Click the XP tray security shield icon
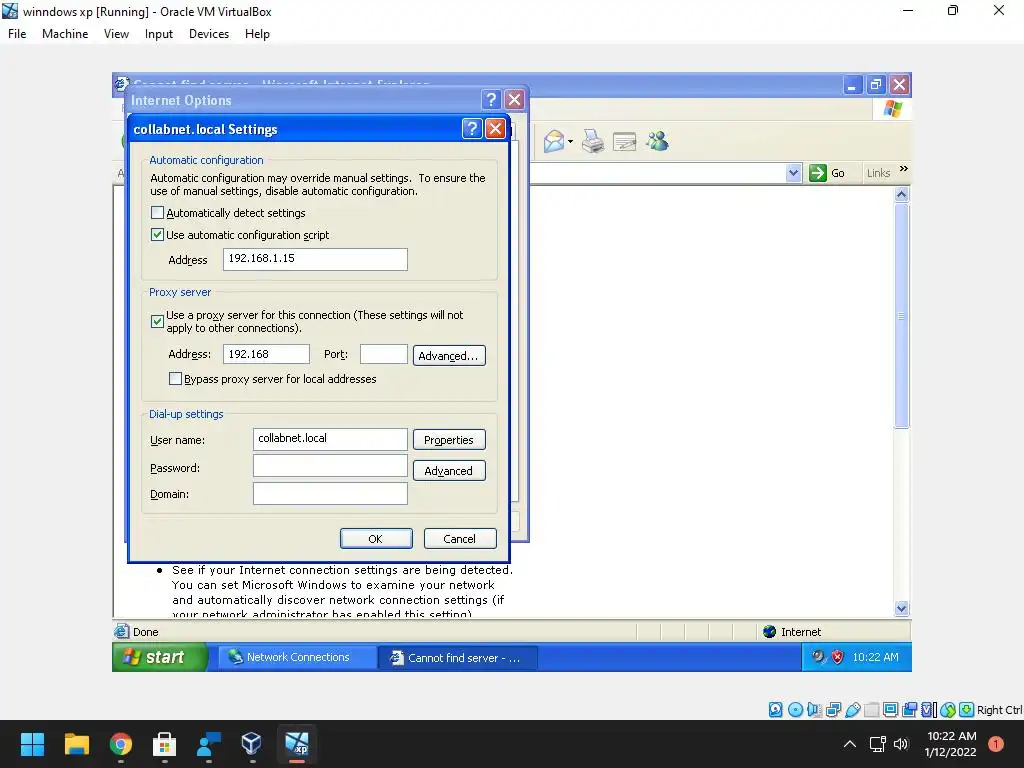Image resolution: width=1024 pixels, height=768 pixels. click(837, 657)
